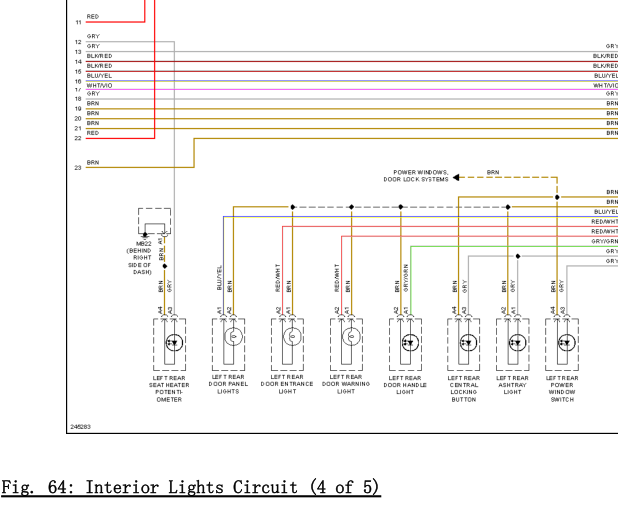Click the arrowhead pointing to Power Windows, Door Lock Systems
The height and width of the screenshot is (520, 618).
(x=456, y=177)
